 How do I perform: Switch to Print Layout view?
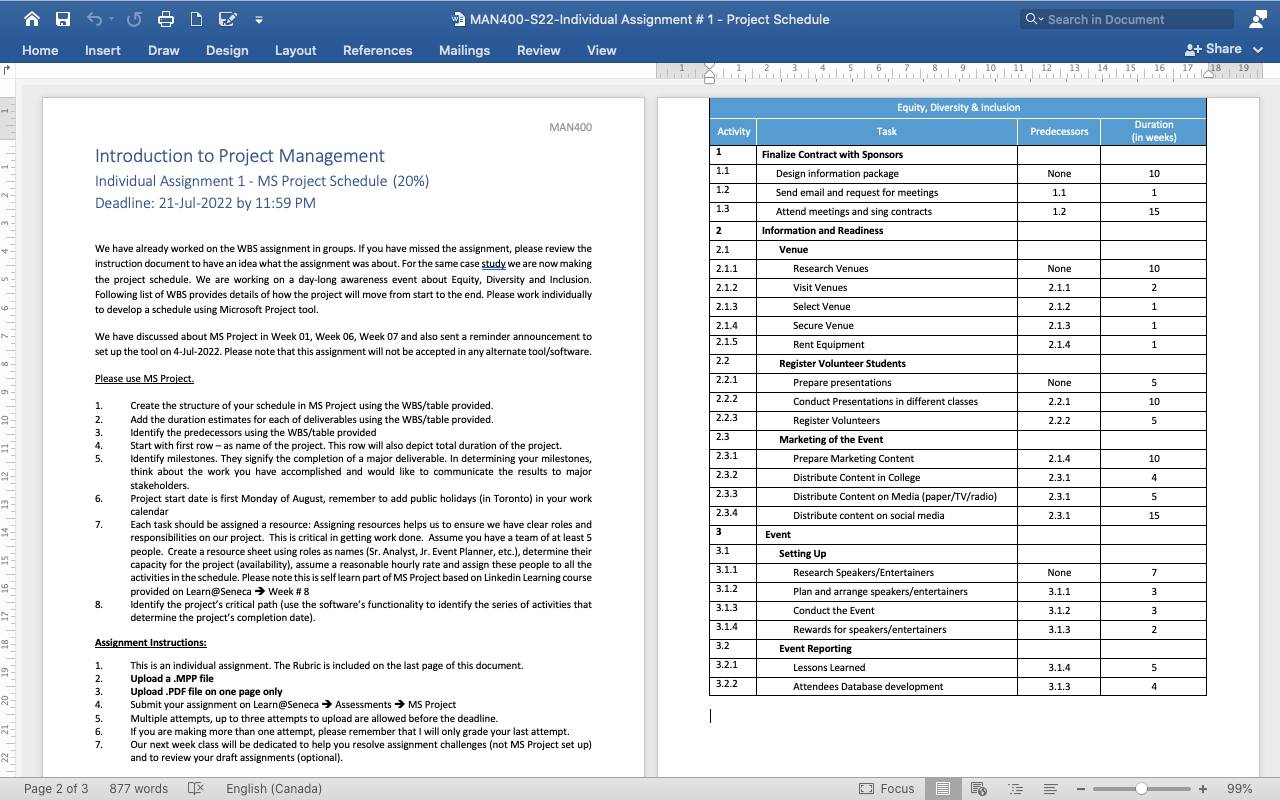click(x=943, y=788)
